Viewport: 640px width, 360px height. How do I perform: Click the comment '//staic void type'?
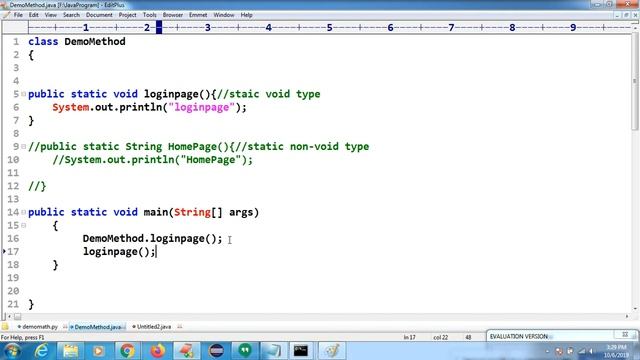tap(269, 94)
